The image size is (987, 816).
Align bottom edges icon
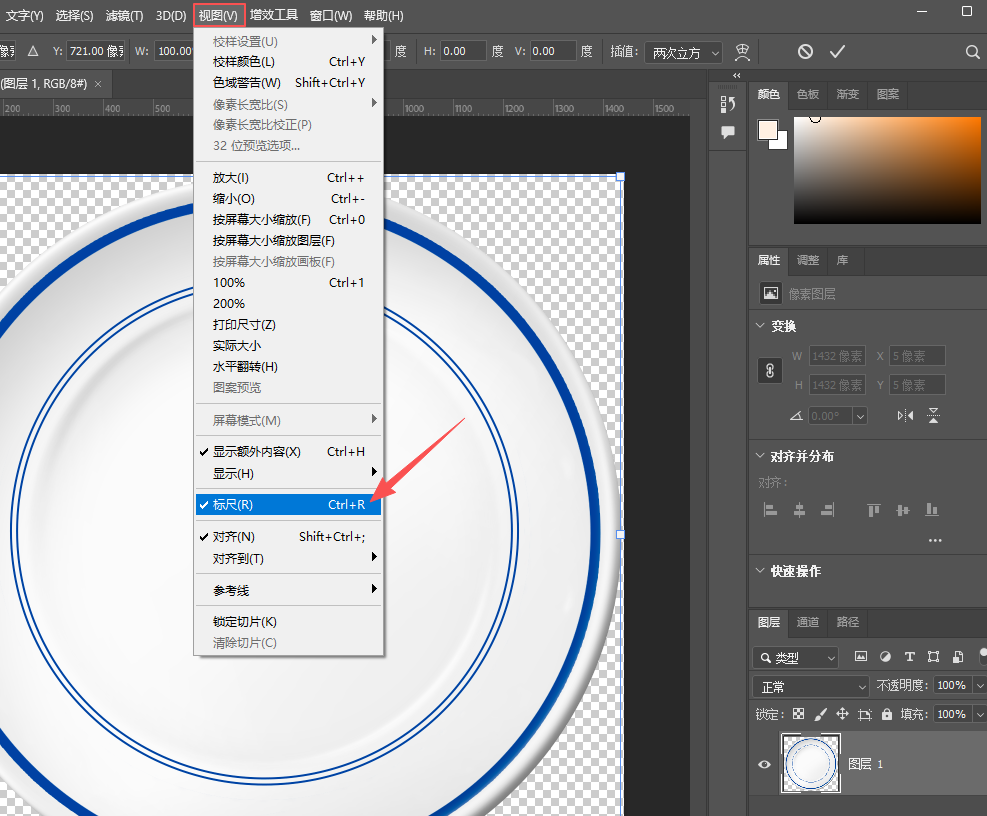932,509
